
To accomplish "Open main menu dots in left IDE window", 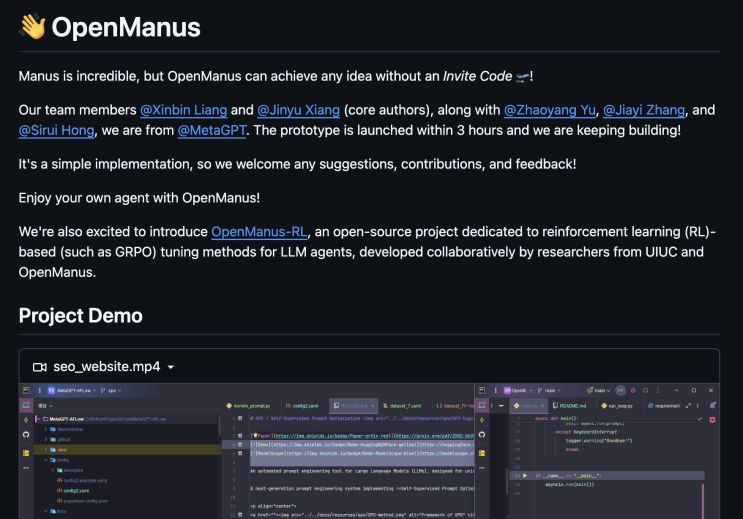I will pyautogui.click(x=39, y=391).
